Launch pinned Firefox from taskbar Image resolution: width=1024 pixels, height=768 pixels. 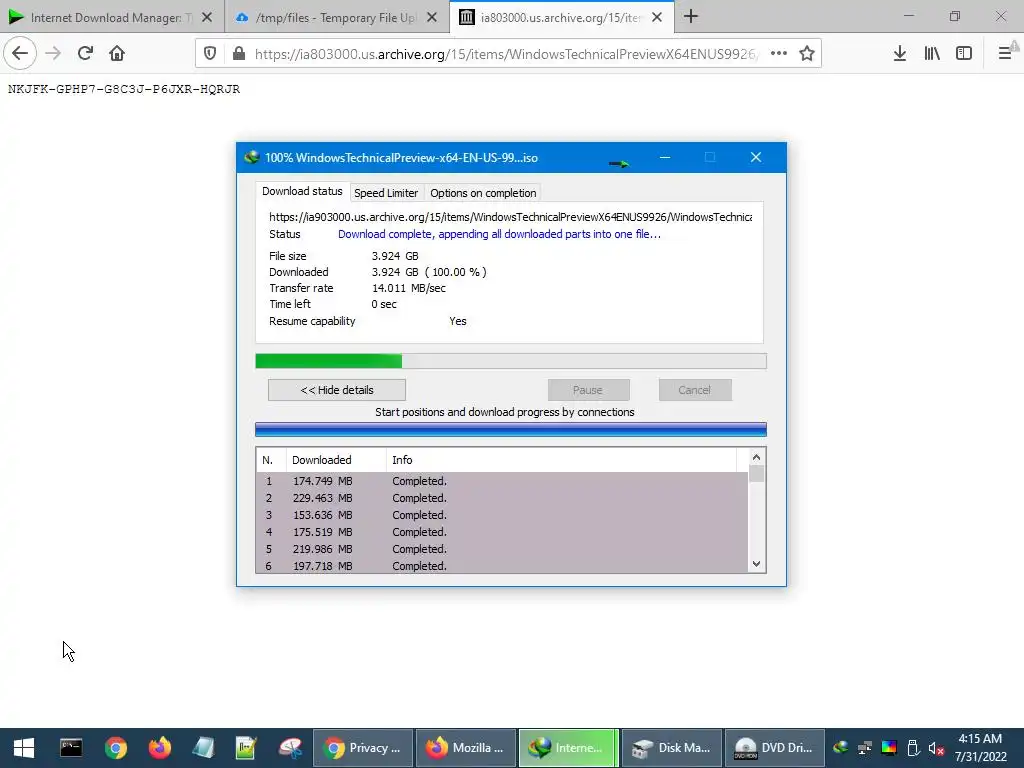(159, 748)
